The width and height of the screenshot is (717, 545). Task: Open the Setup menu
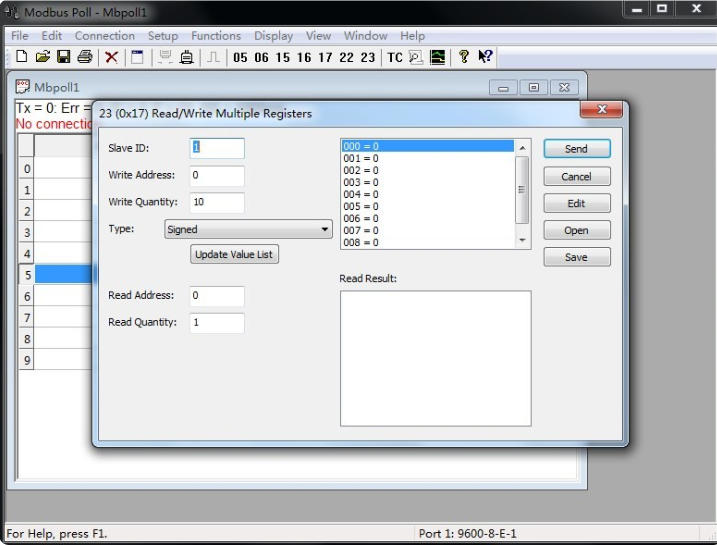pyautogui.click(x=163, y=36)
